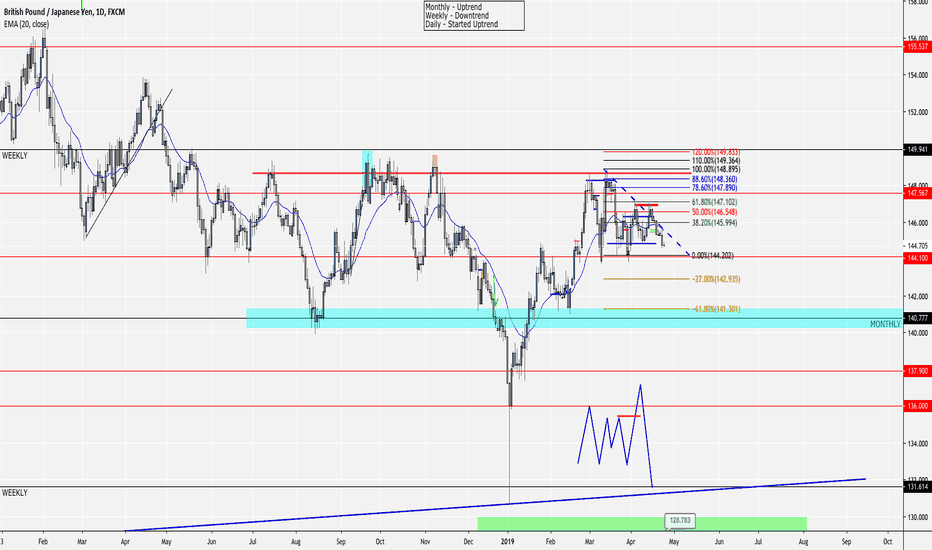Select the red 144.100 price label

pos(917,258)
